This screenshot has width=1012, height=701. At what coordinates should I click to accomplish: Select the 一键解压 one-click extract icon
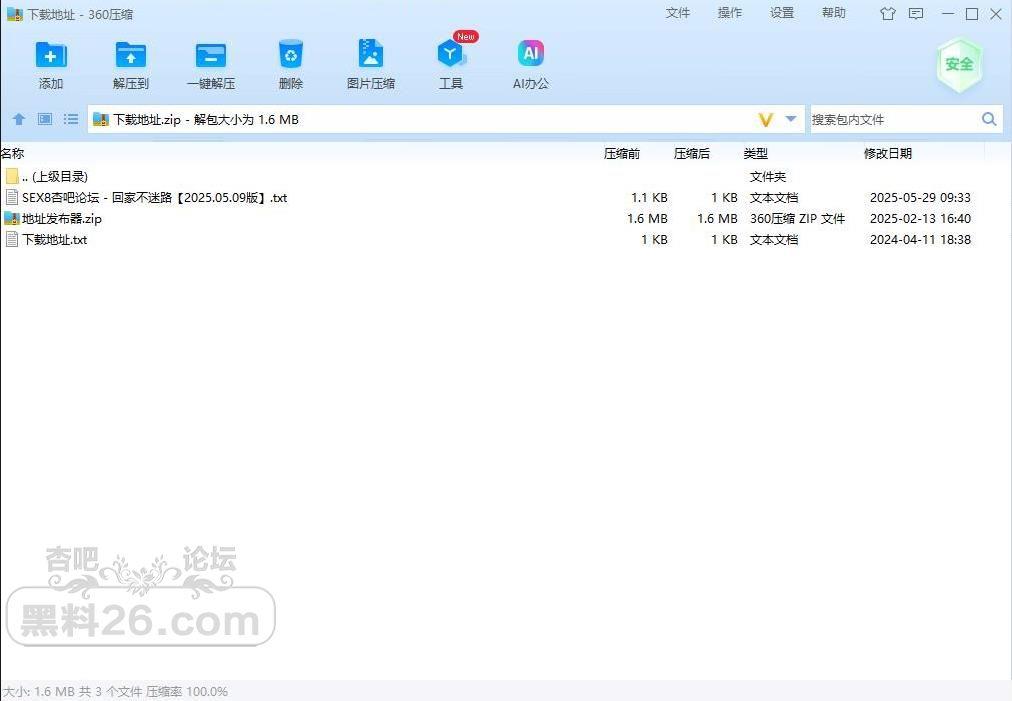[x=211, y=56]
